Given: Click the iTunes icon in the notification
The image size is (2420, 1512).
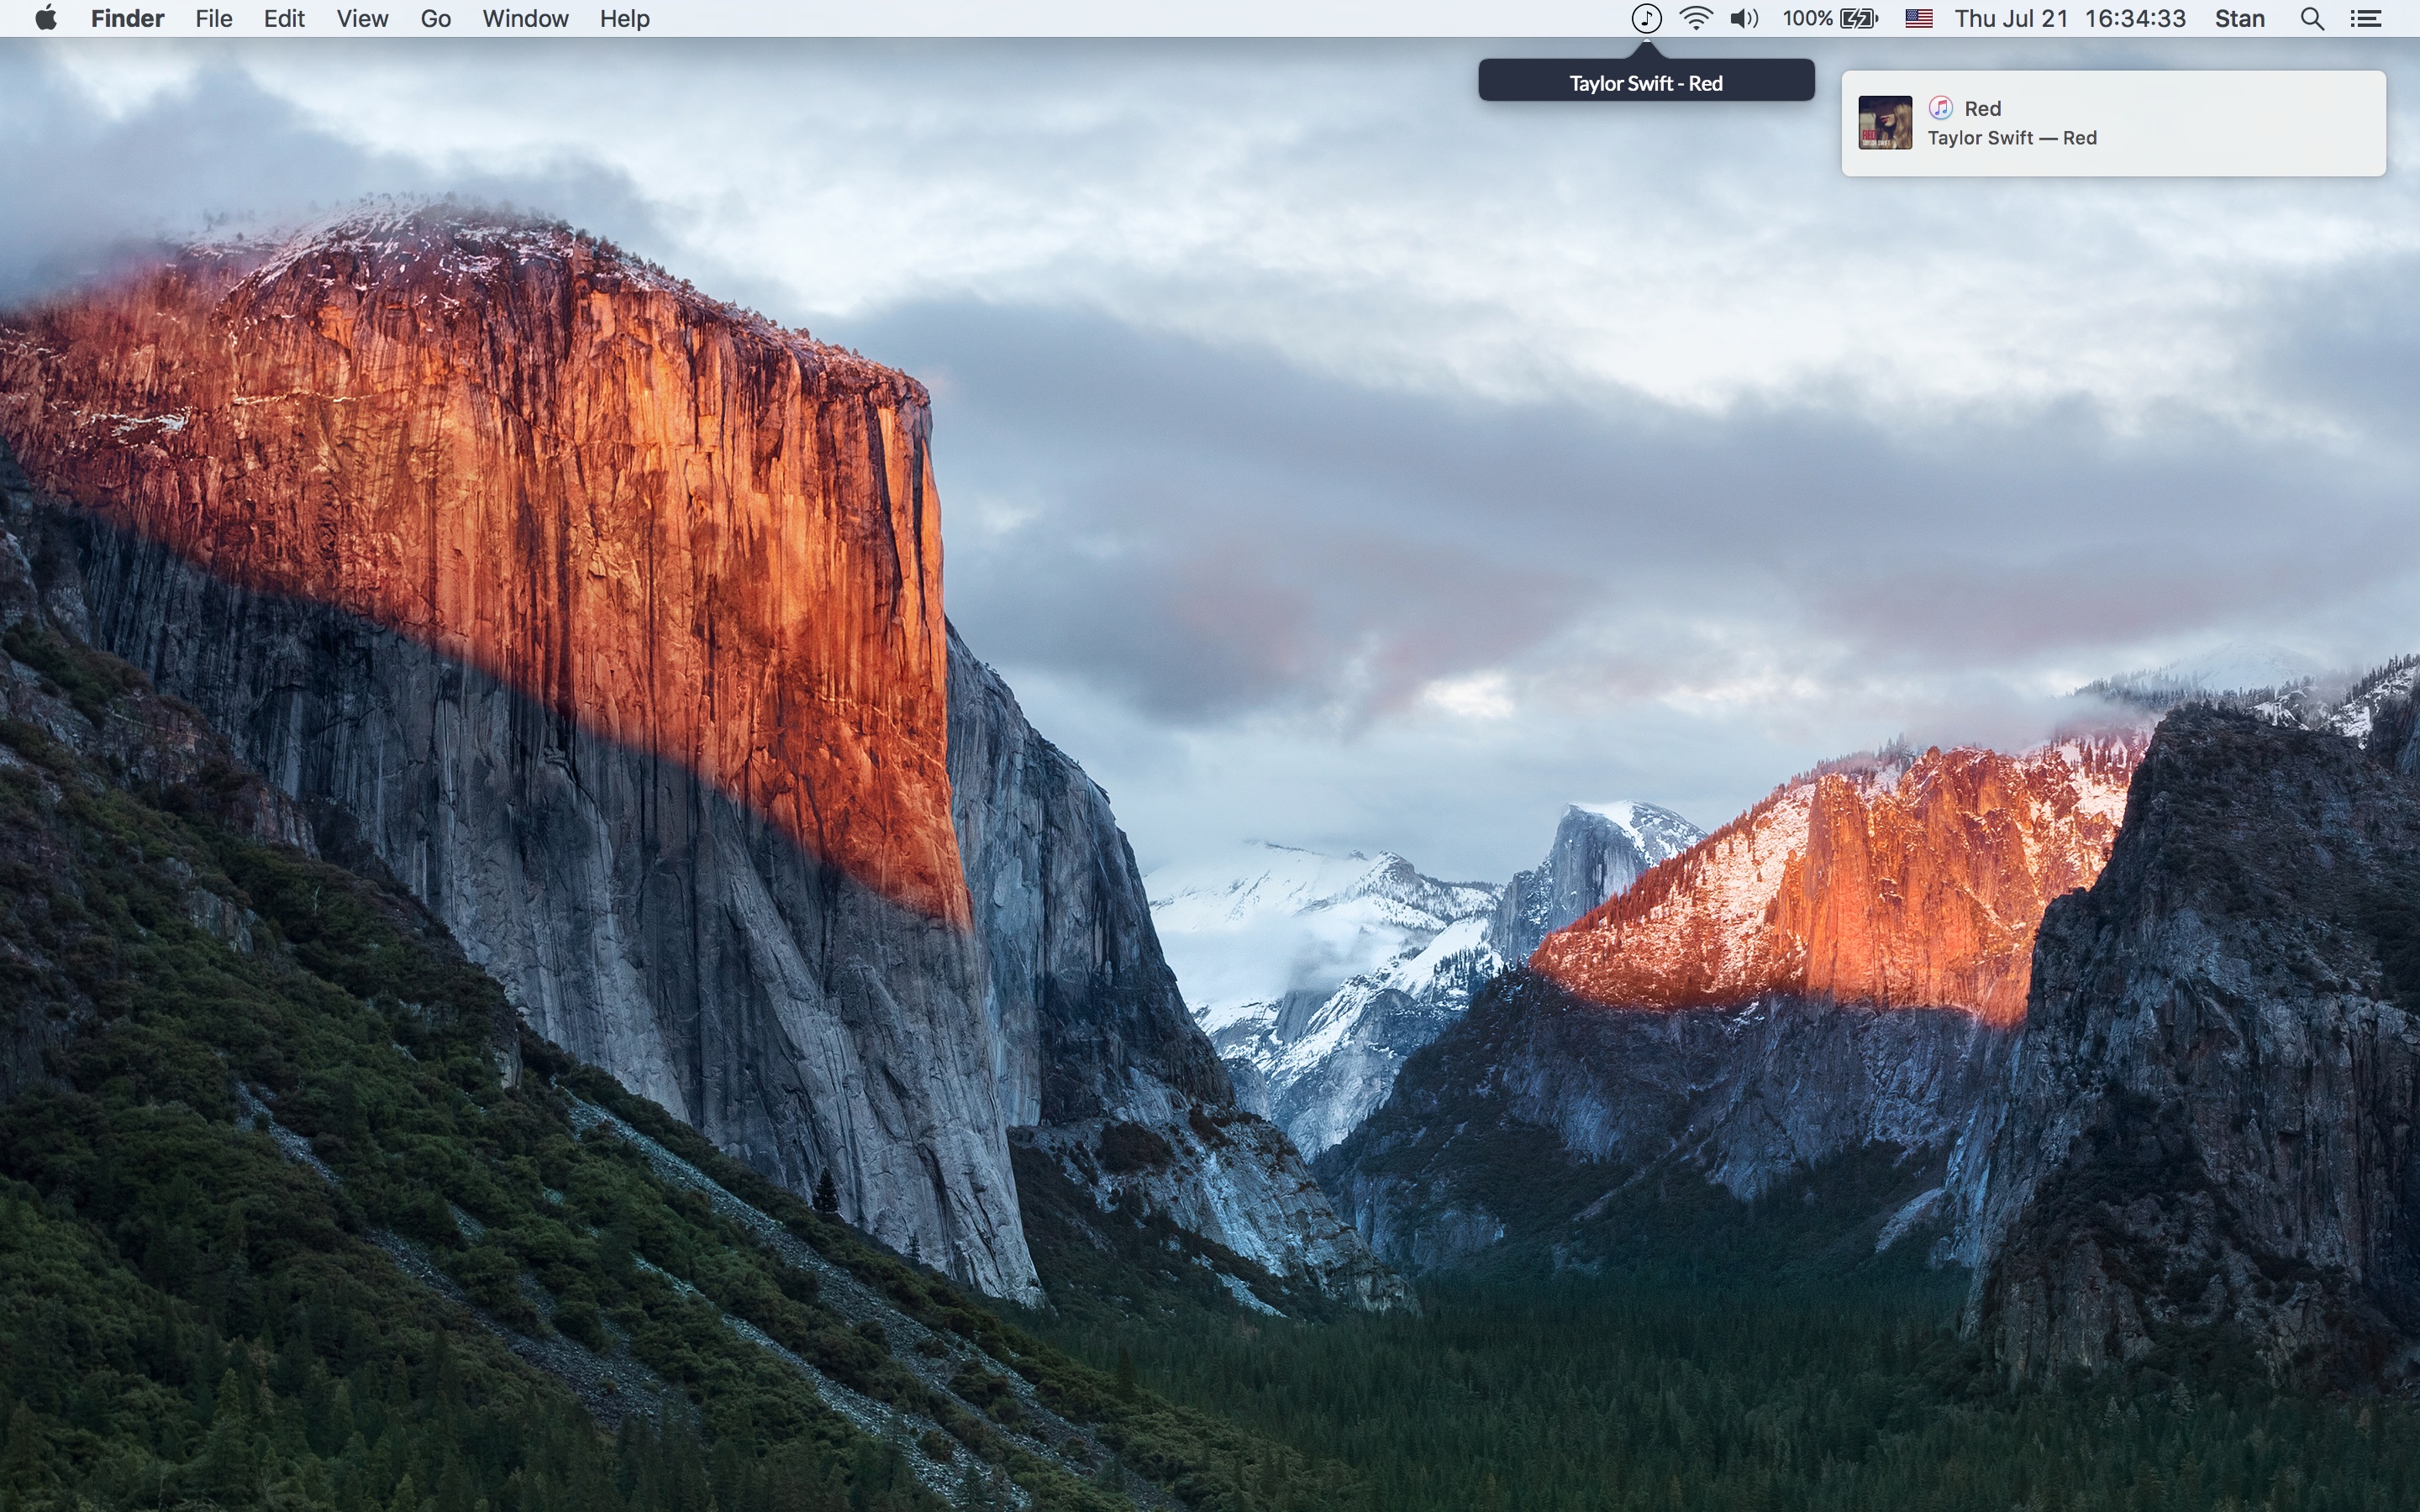Looking at the screenshot, I should point(1941,108).
